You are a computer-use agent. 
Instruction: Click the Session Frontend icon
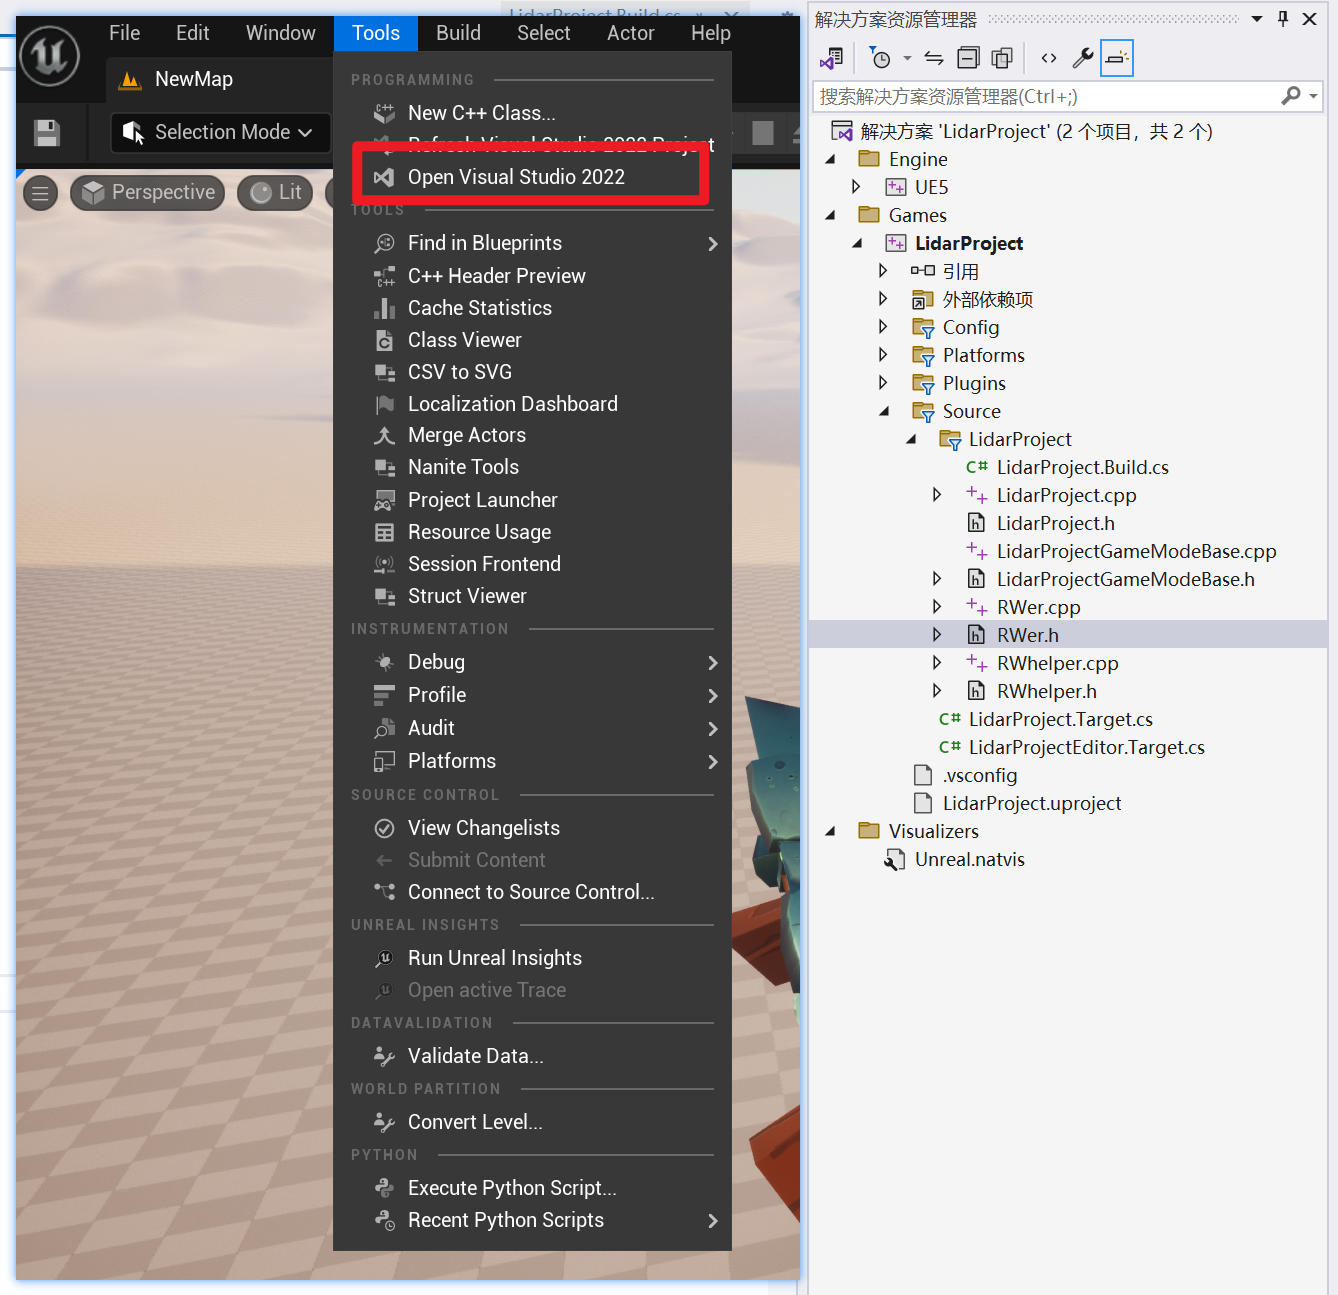384,564
